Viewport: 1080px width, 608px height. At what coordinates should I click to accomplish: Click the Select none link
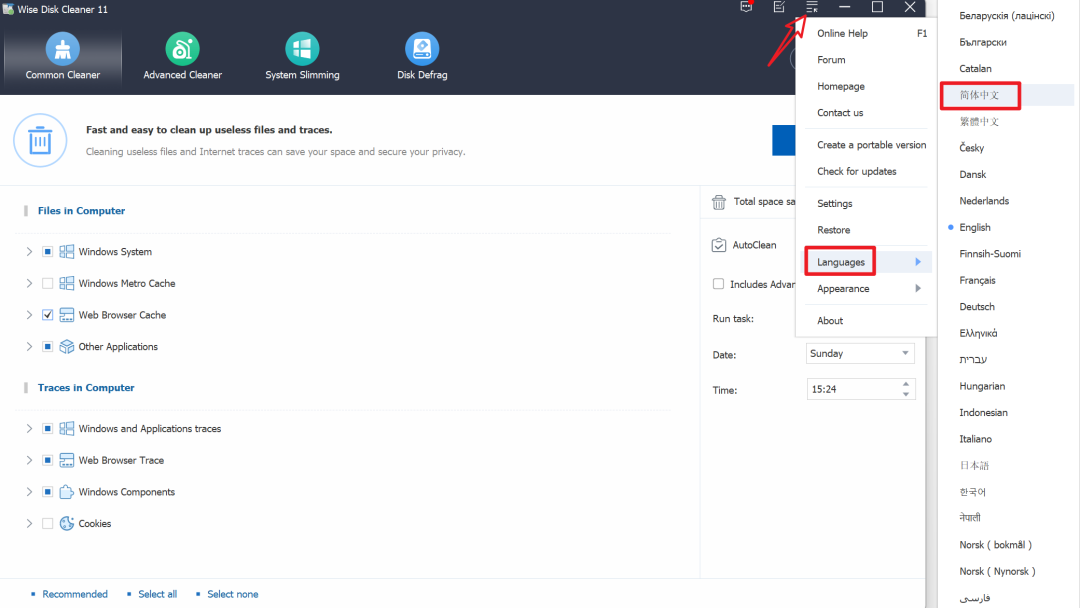[233, 594]
